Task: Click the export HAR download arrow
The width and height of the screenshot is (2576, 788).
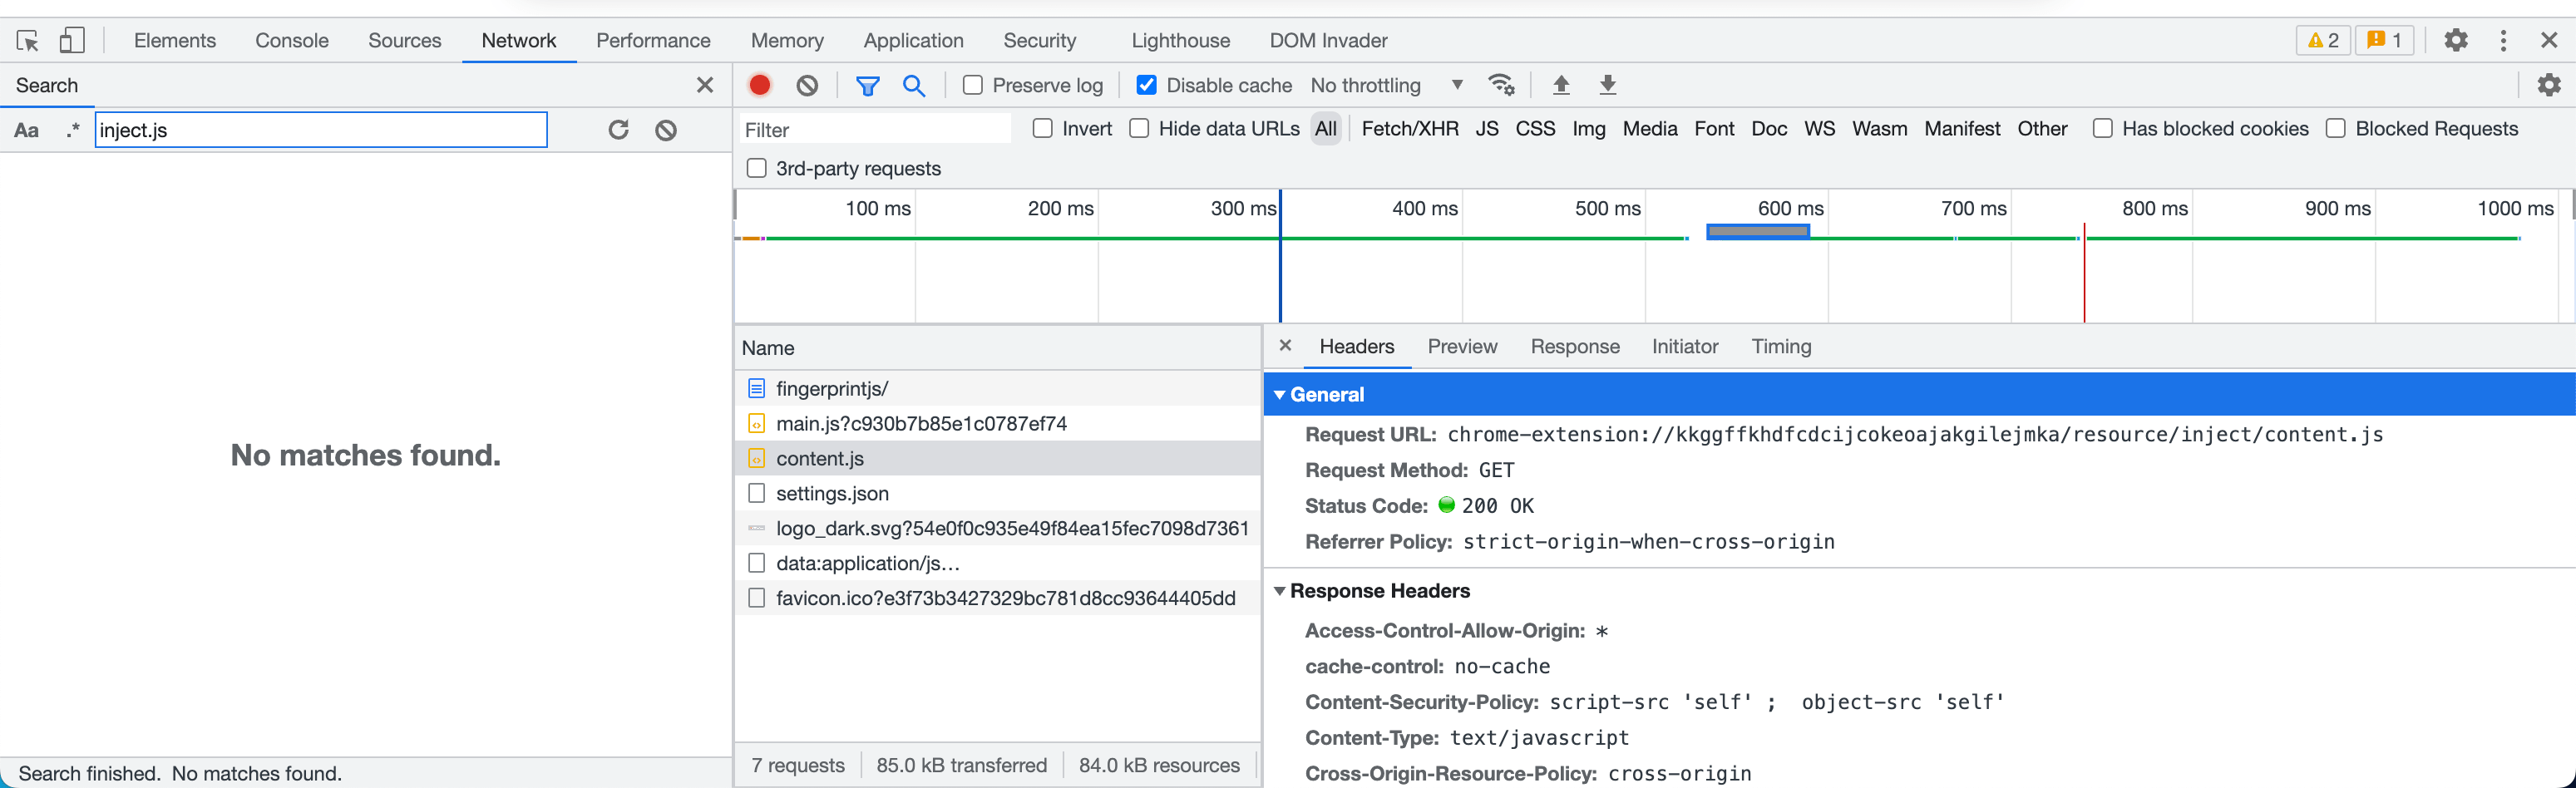Action: pos(1607,85)
